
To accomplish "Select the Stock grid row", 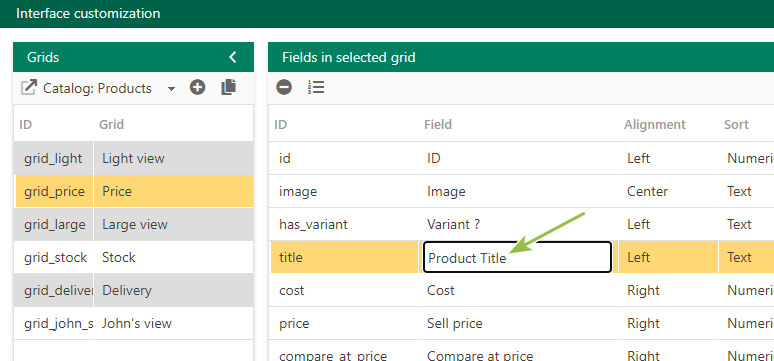I will pyautogui.click(x=133, y=257).
